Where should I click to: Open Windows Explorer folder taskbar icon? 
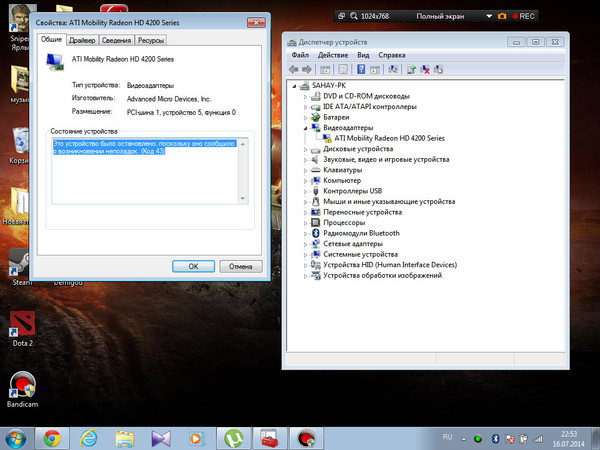125,438
